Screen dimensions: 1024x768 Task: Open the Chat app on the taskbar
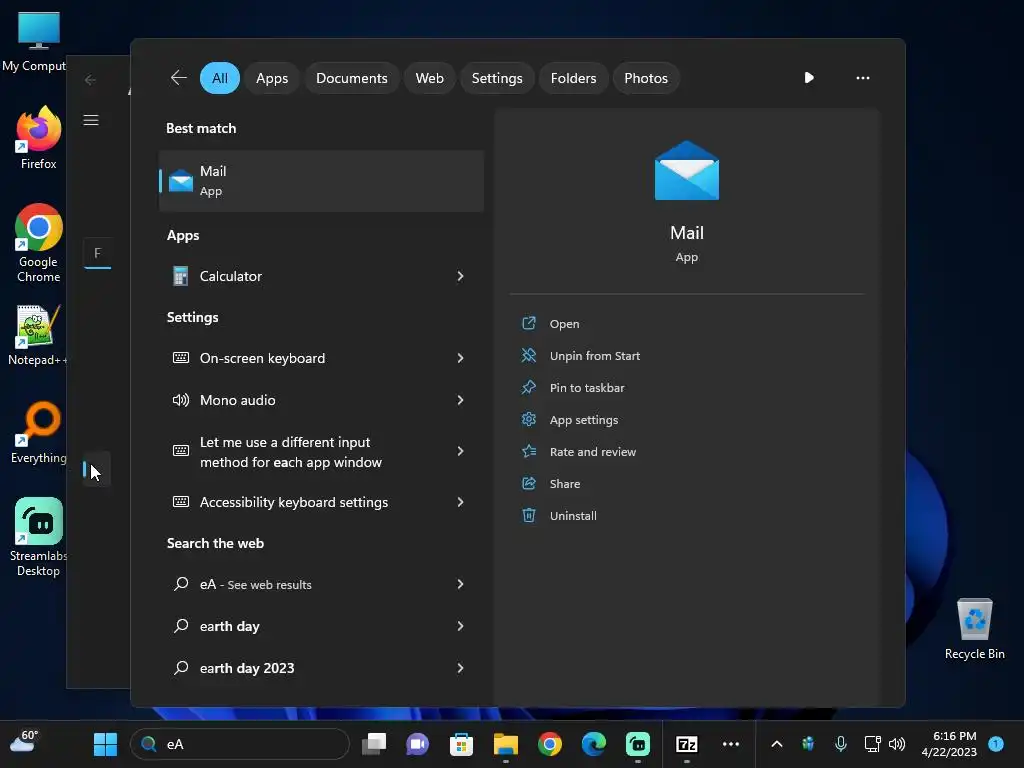[x=417, y=744]
